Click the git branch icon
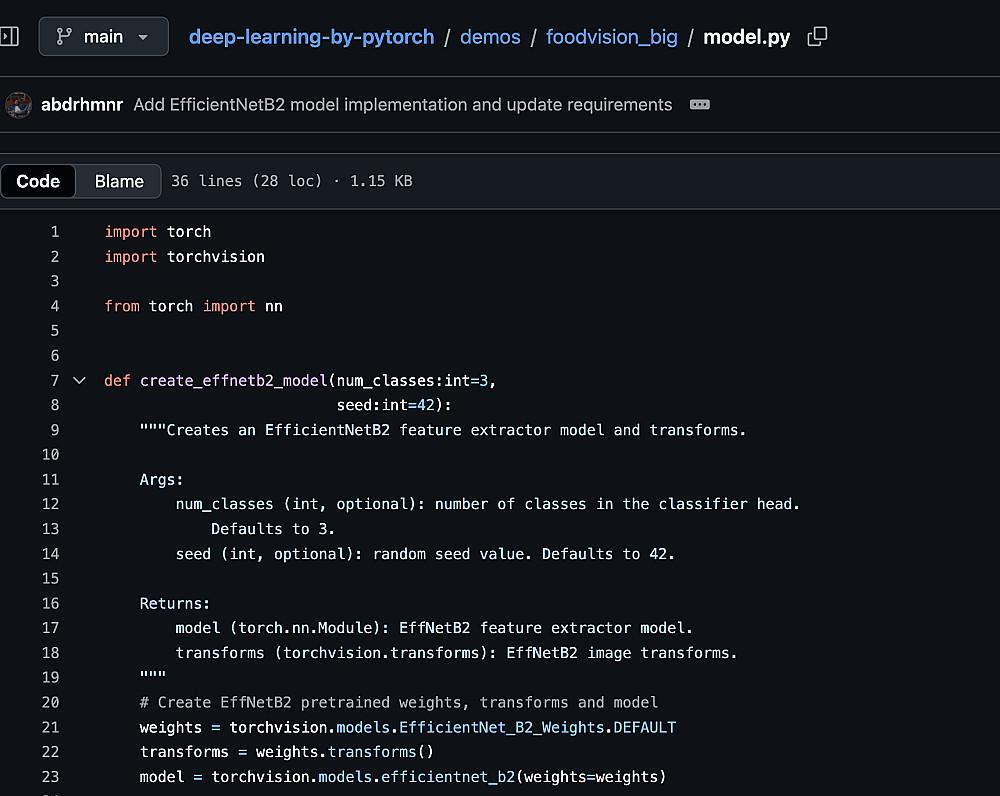 [x=65, y=37]
